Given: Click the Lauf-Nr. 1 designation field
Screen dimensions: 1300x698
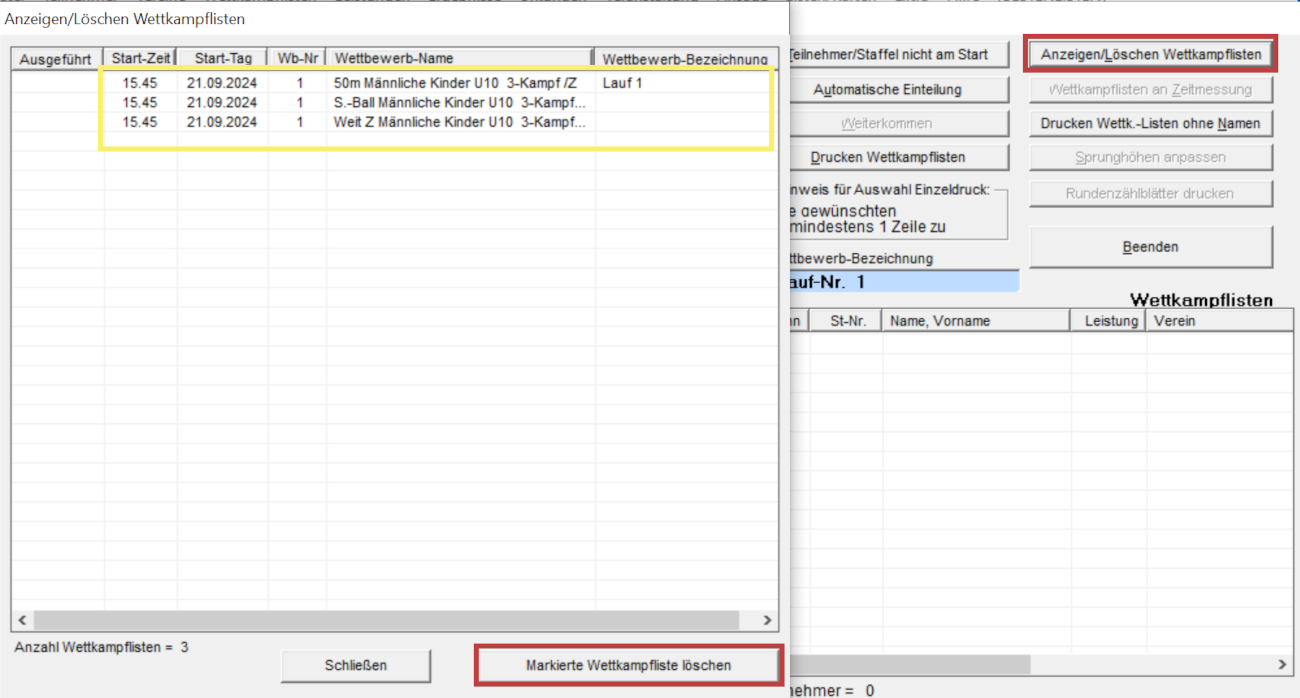Looking at the screenshot, I should tap(902, 283).
